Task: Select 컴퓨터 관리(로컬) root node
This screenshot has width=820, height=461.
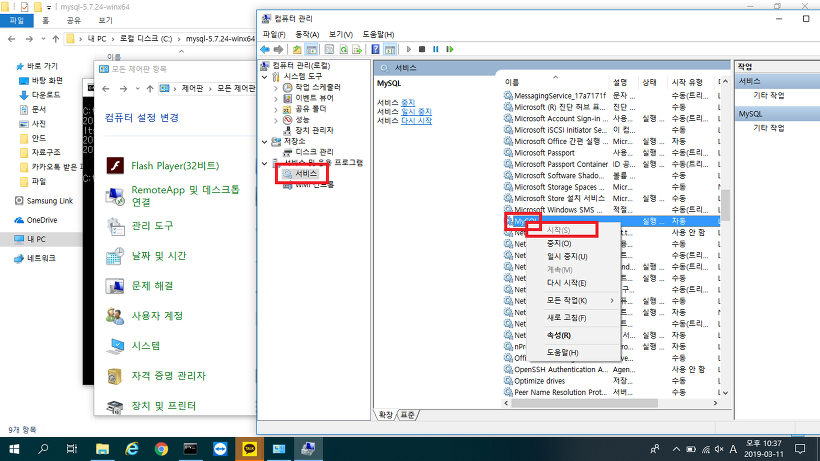Action: point(301,65)
